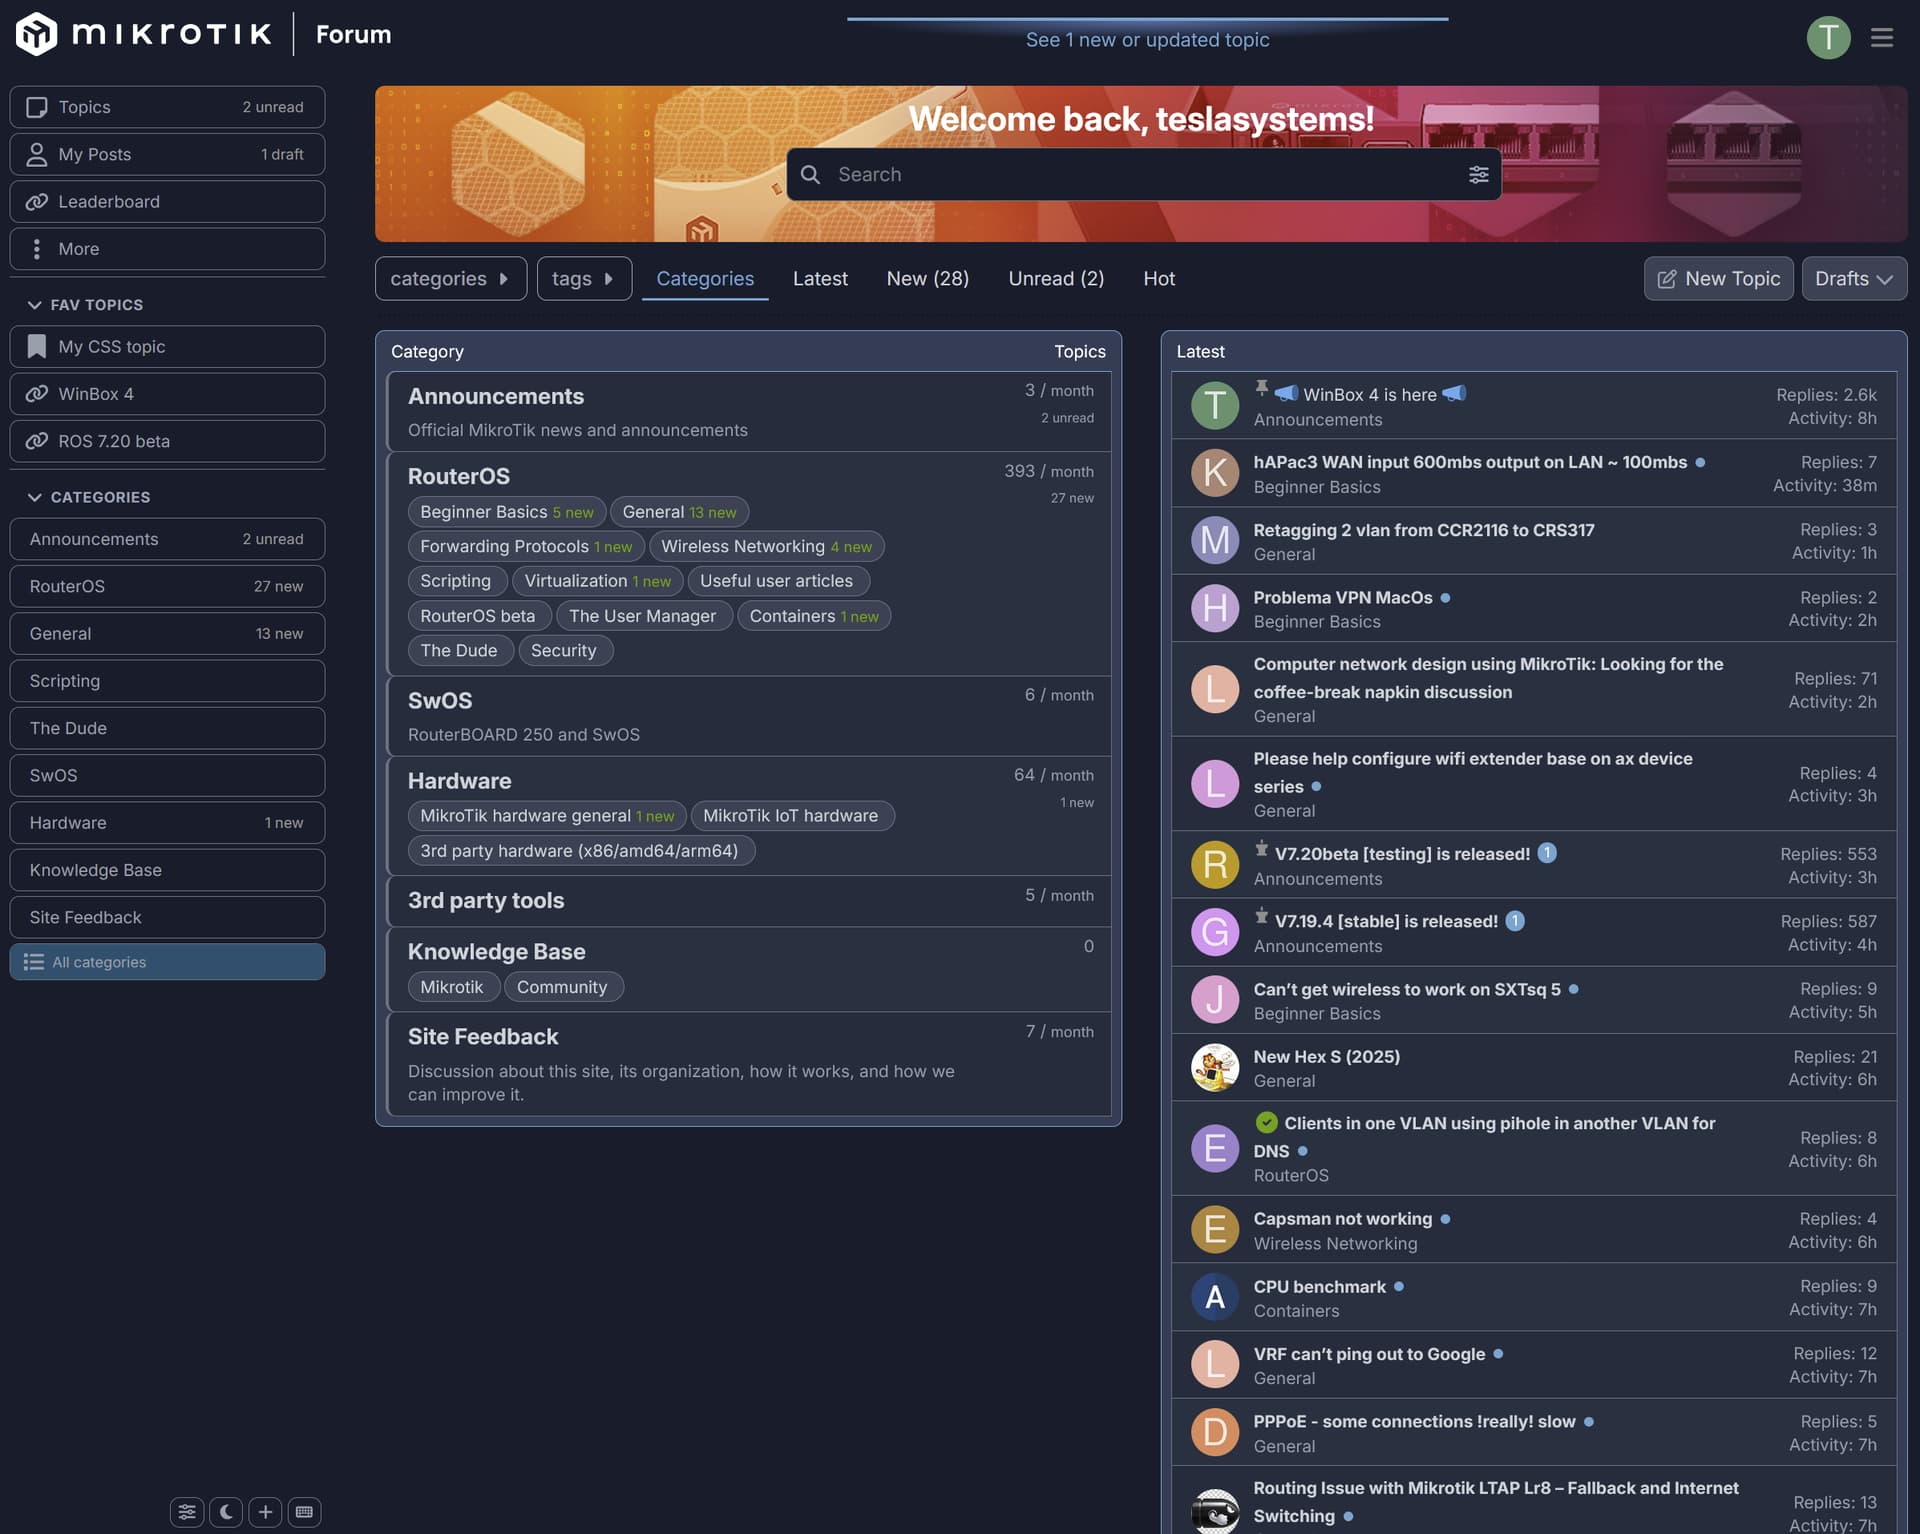Collapse the FAV TOPICS section
The image size is (1920, 1534).
click(x=86, y=304)
